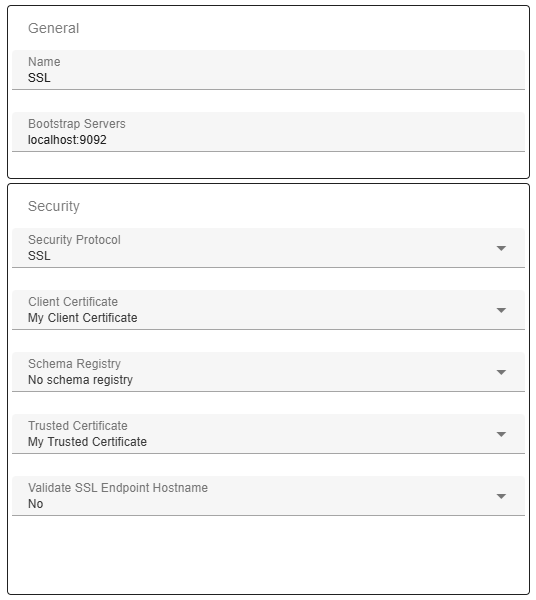Click the Name input field containing SSL

click(x=268, y=70)
